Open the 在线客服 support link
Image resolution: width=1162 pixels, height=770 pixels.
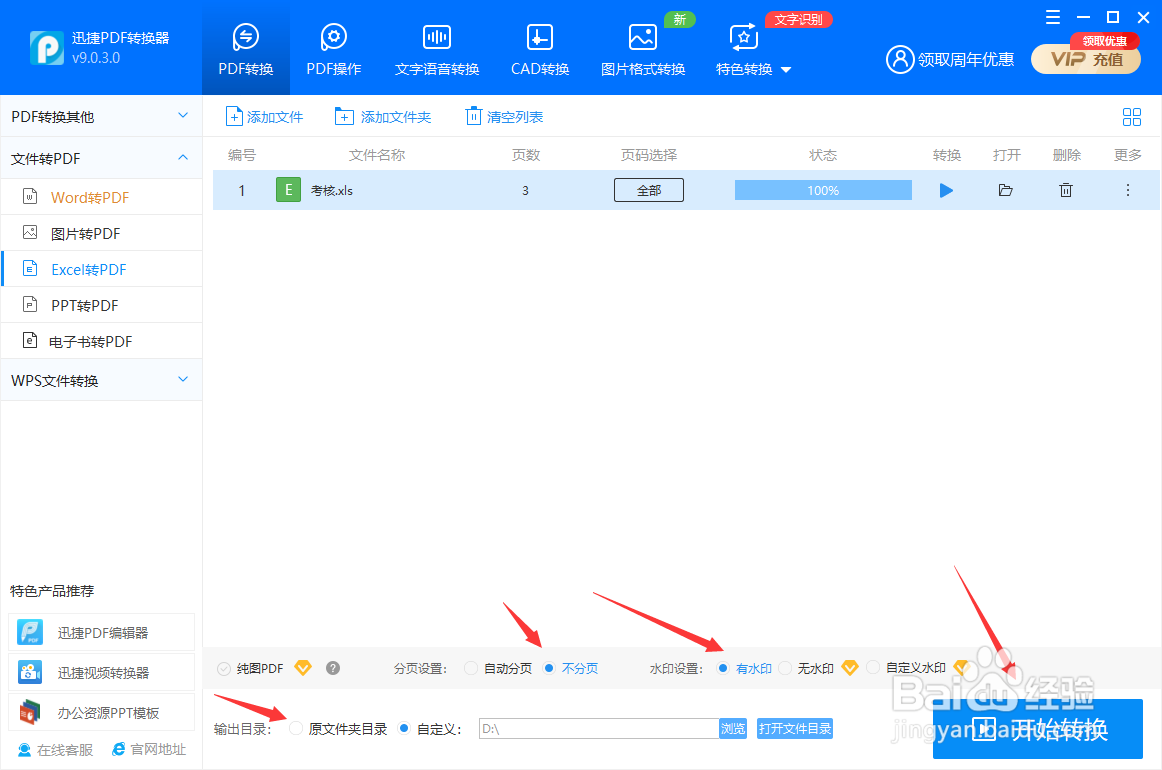click(54, 748)
